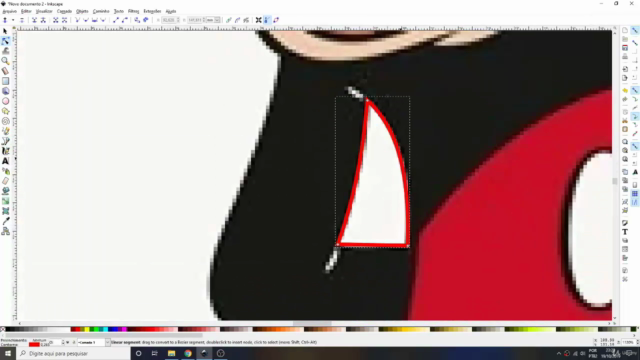640x360 pixels.
Task: Select the Connector diagram tool
Action: [5, 231]
